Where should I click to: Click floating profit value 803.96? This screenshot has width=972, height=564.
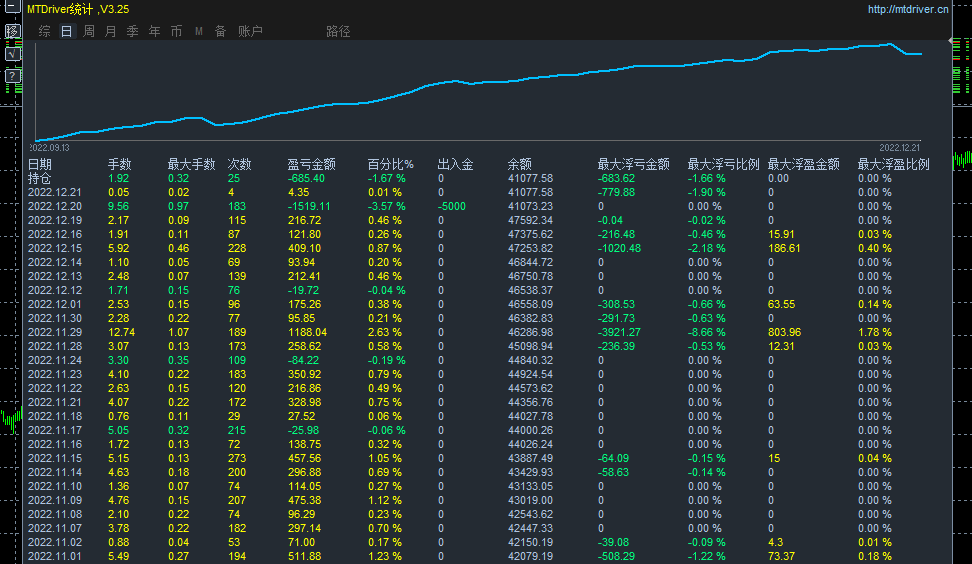(784, 332)
